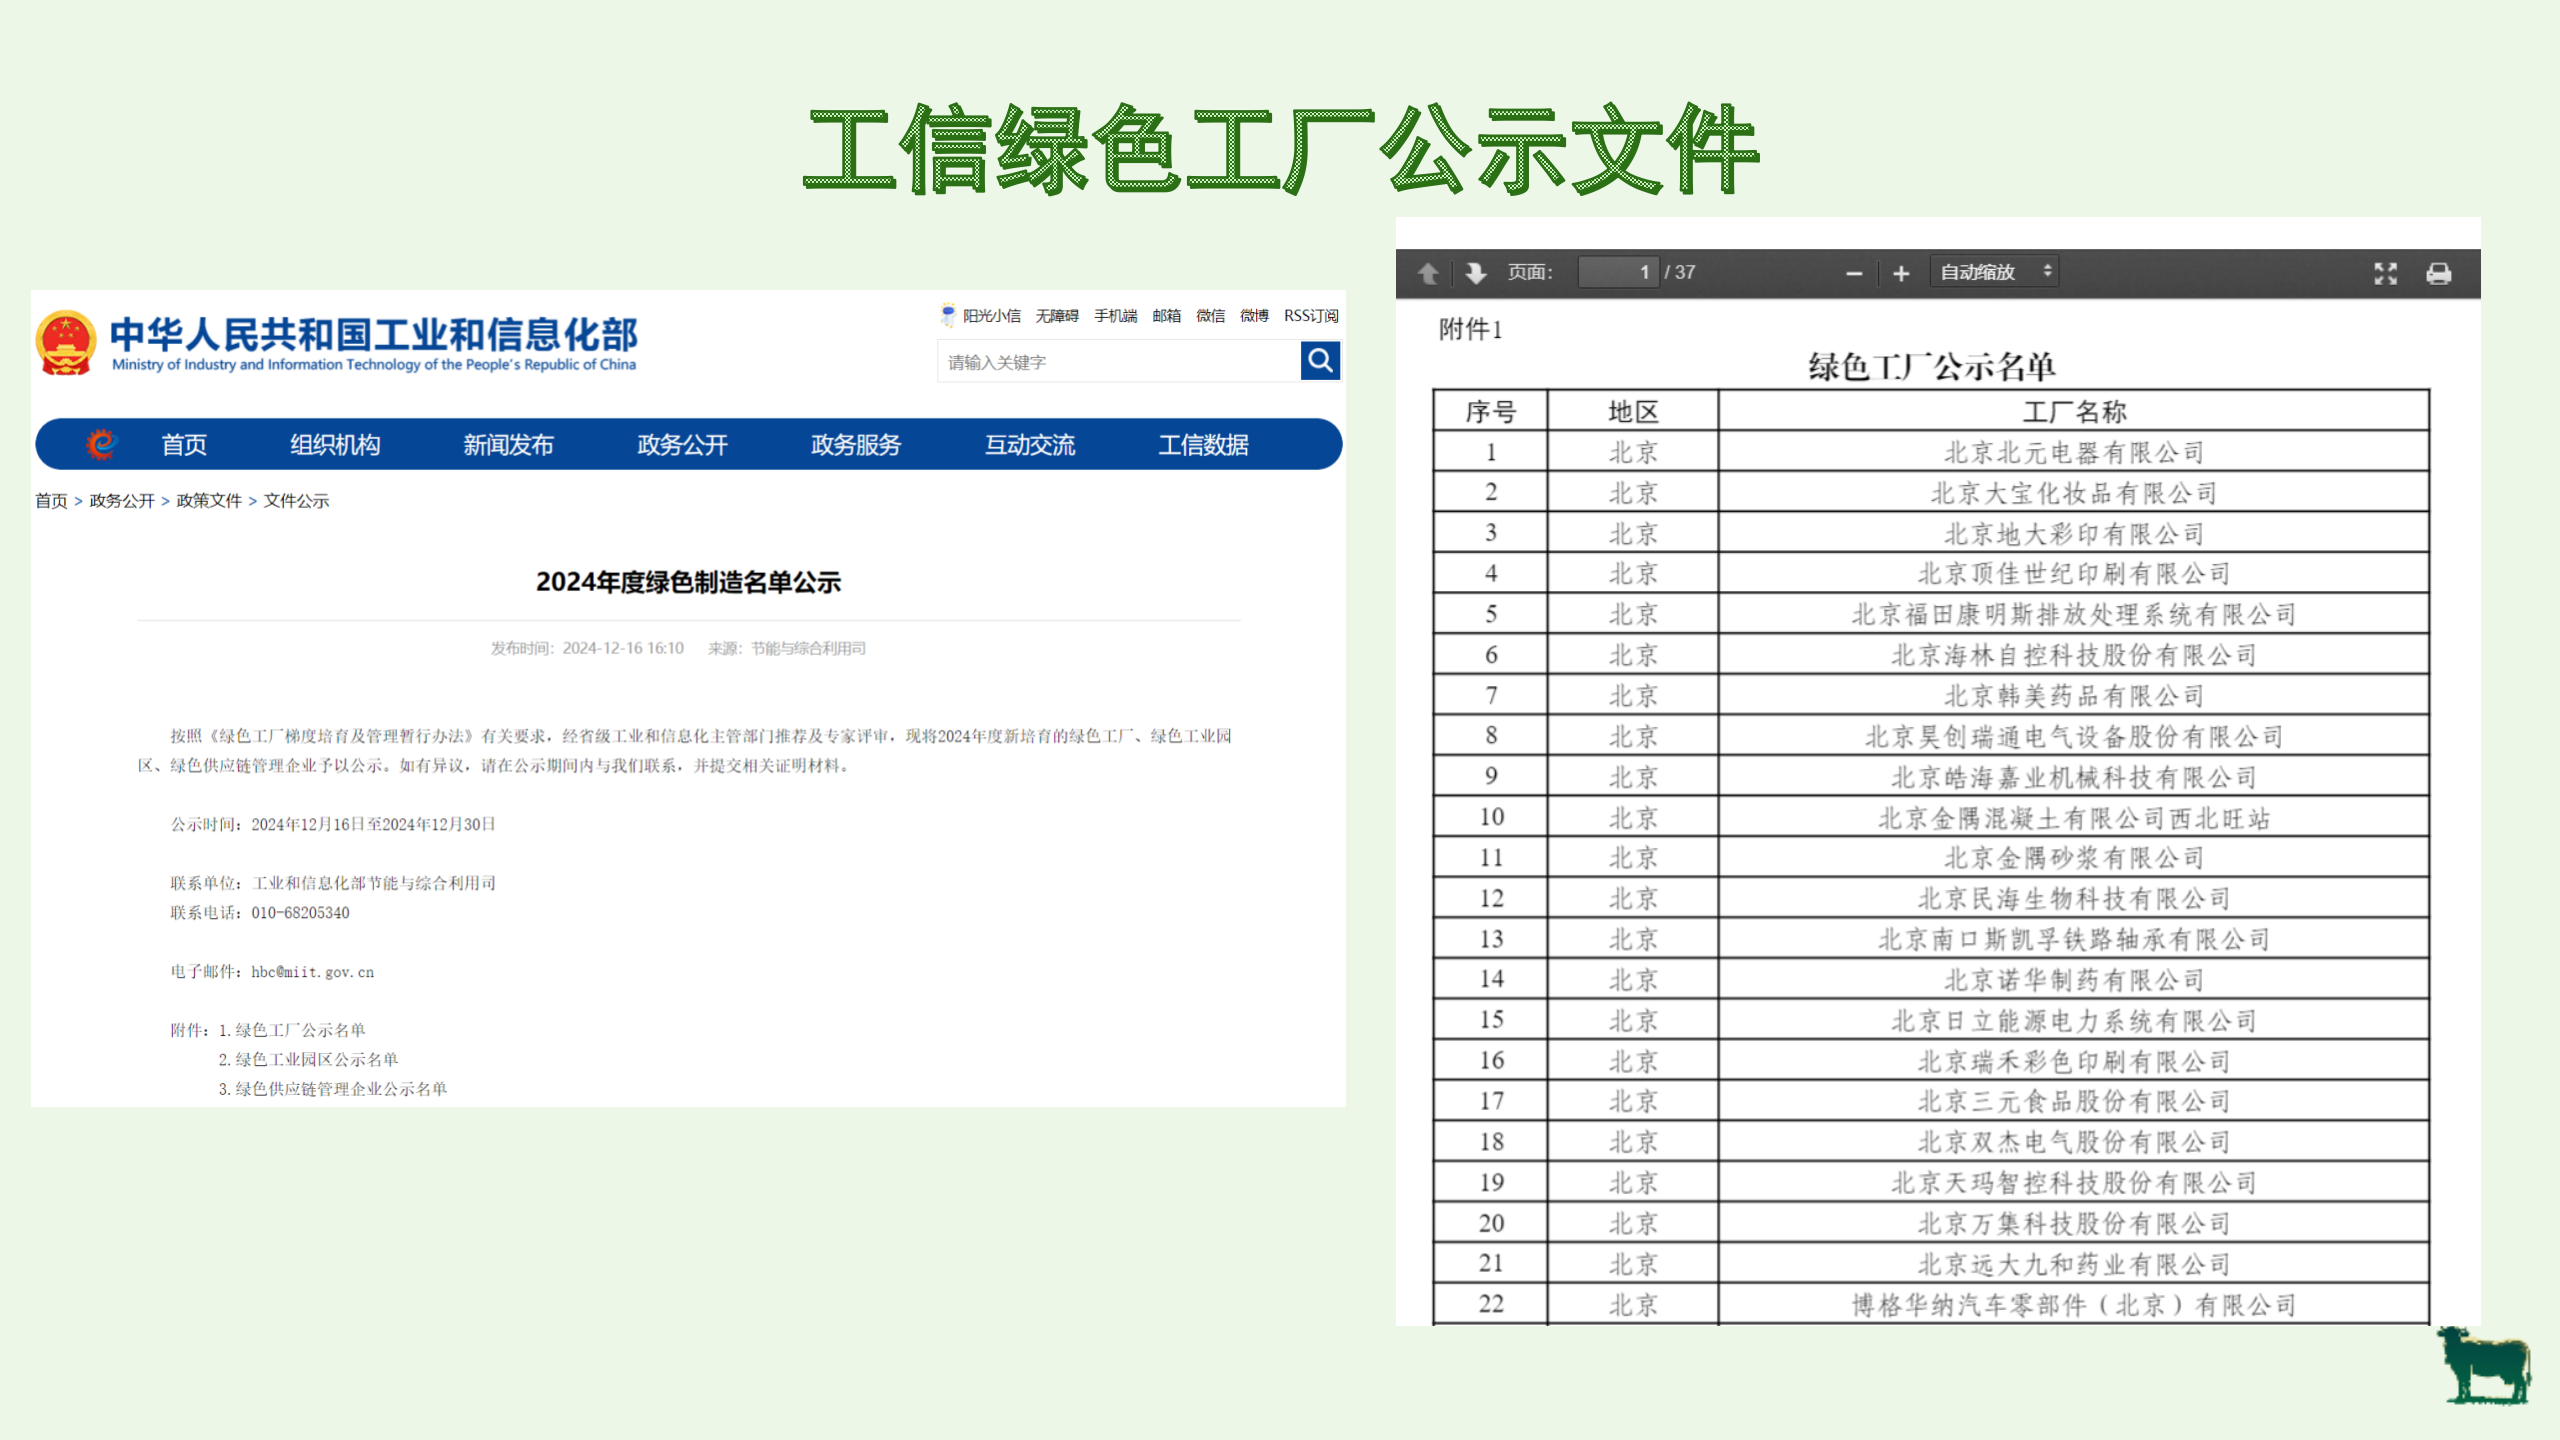Click table cell 北京福田康明斯排放处理系统有限公司
This screenshot has width=2560, height=1440.
coord(2074,614)
